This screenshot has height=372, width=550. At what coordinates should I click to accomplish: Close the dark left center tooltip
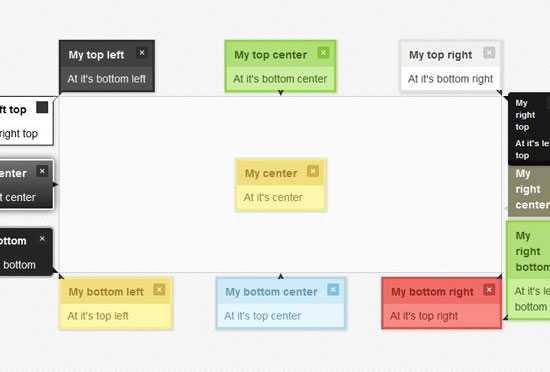point(42,171)
